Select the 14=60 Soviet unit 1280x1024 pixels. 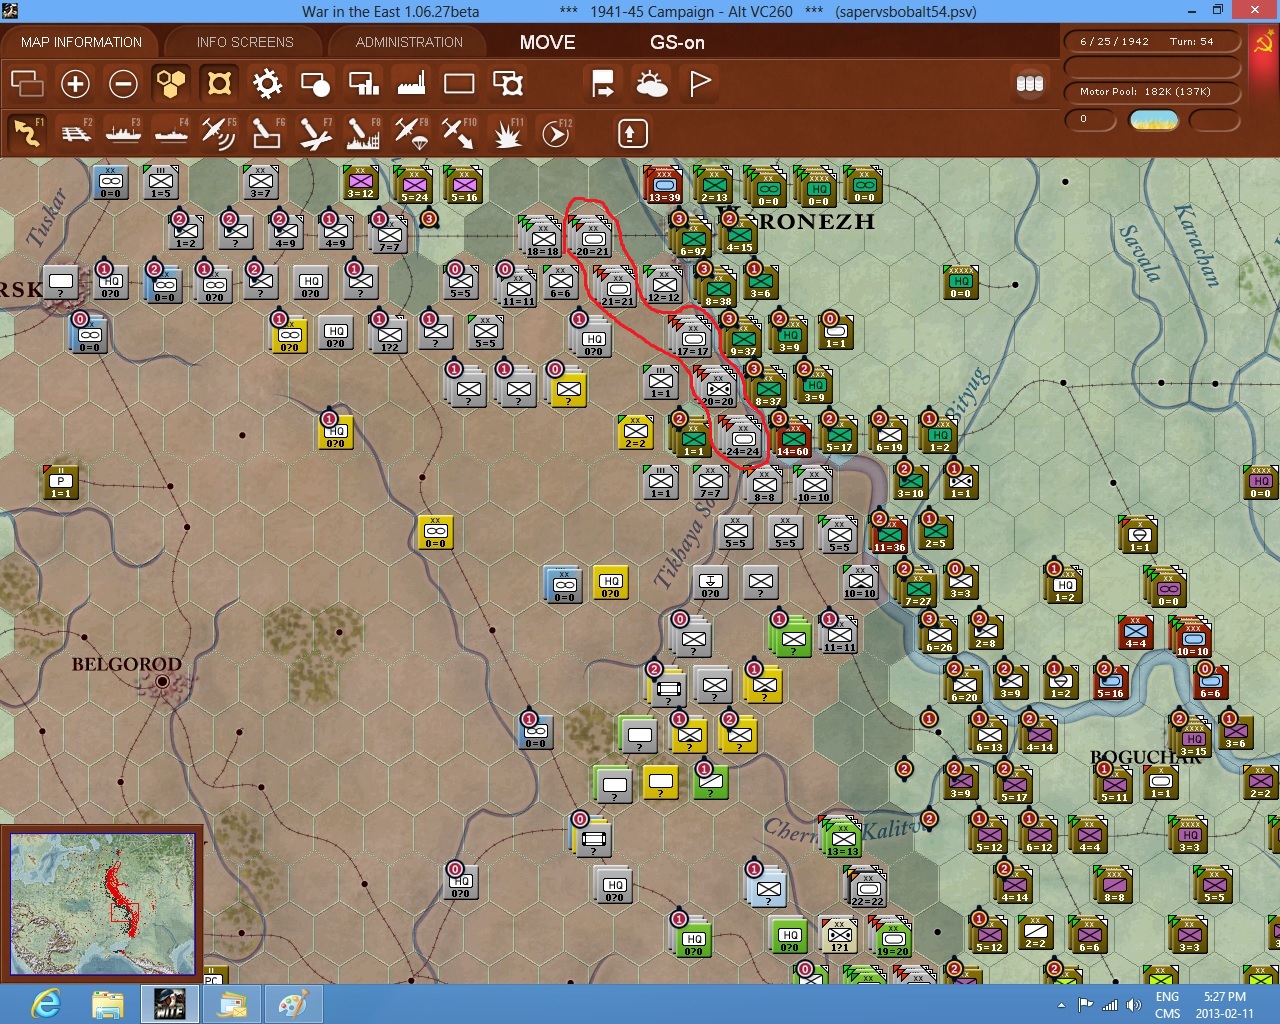point(792,437)
